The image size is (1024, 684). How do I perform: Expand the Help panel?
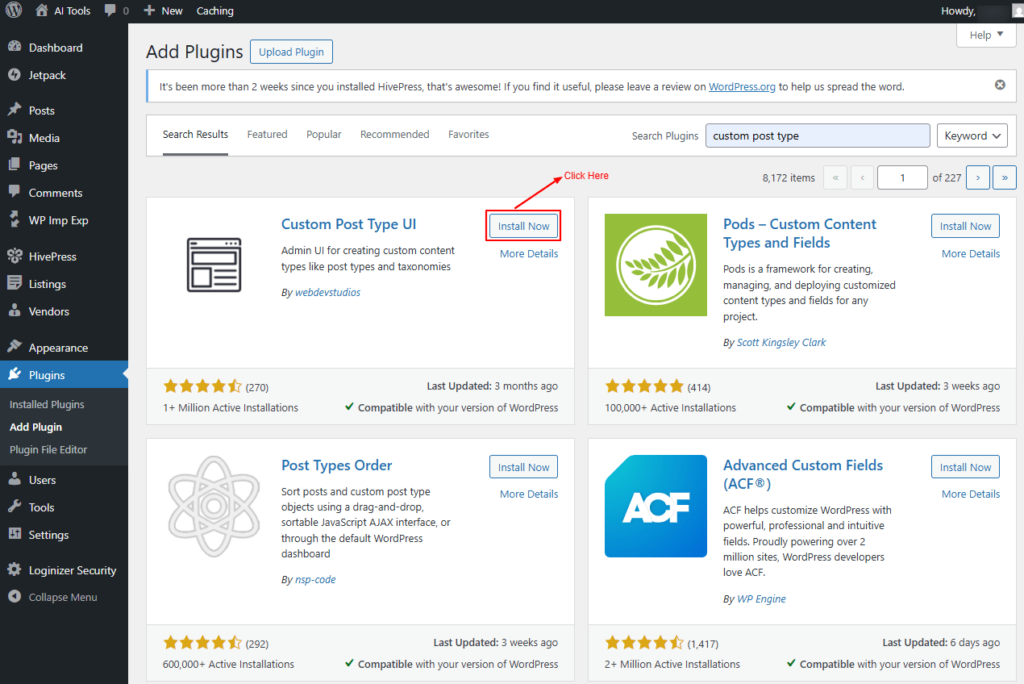click(x=986, y=35)
